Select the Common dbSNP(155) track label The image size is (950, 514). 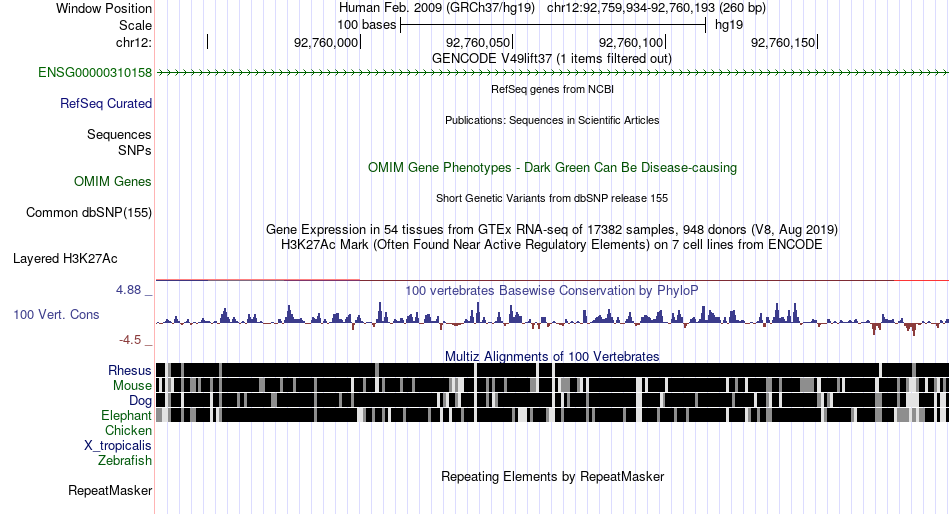point(89,213)
